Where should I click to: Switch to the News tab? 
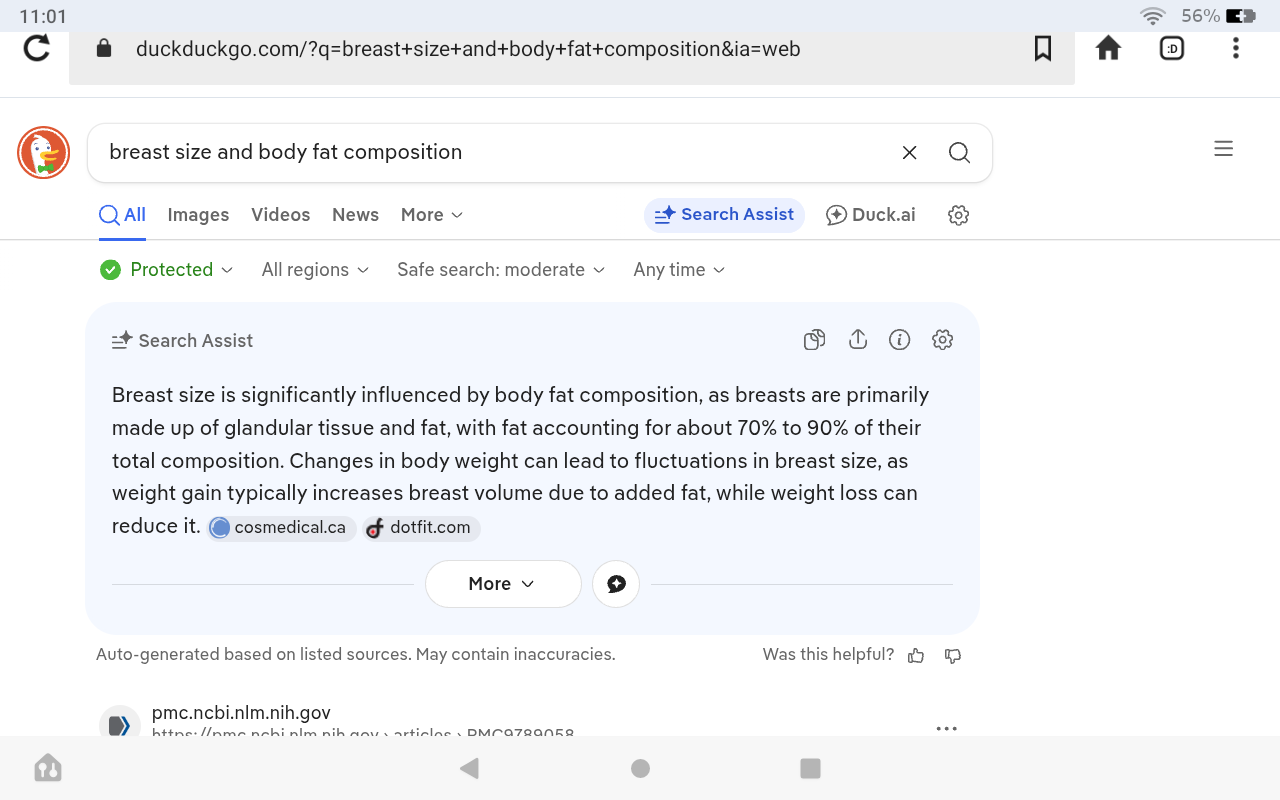click(x=355, y=215)
